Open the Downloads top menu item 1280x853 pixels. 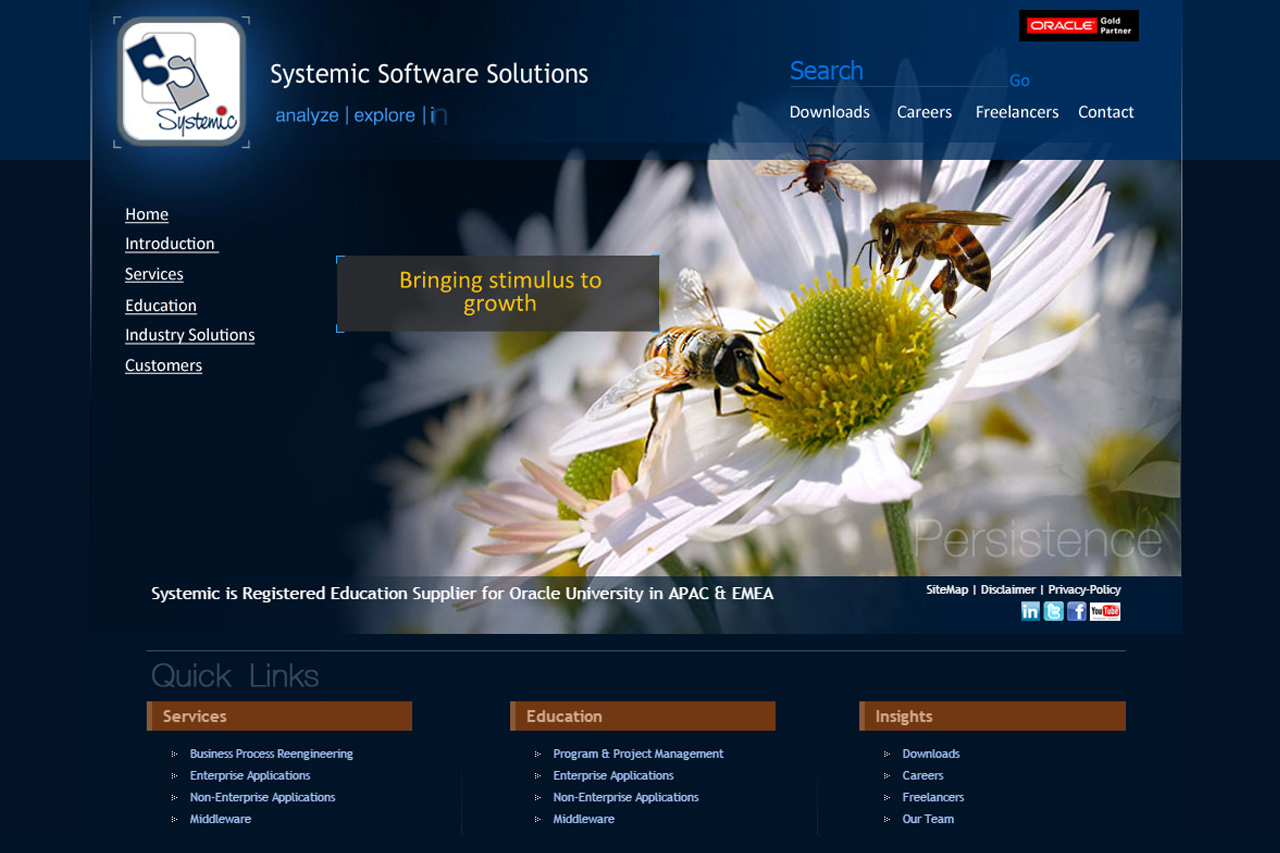click(x=829, y=112)
